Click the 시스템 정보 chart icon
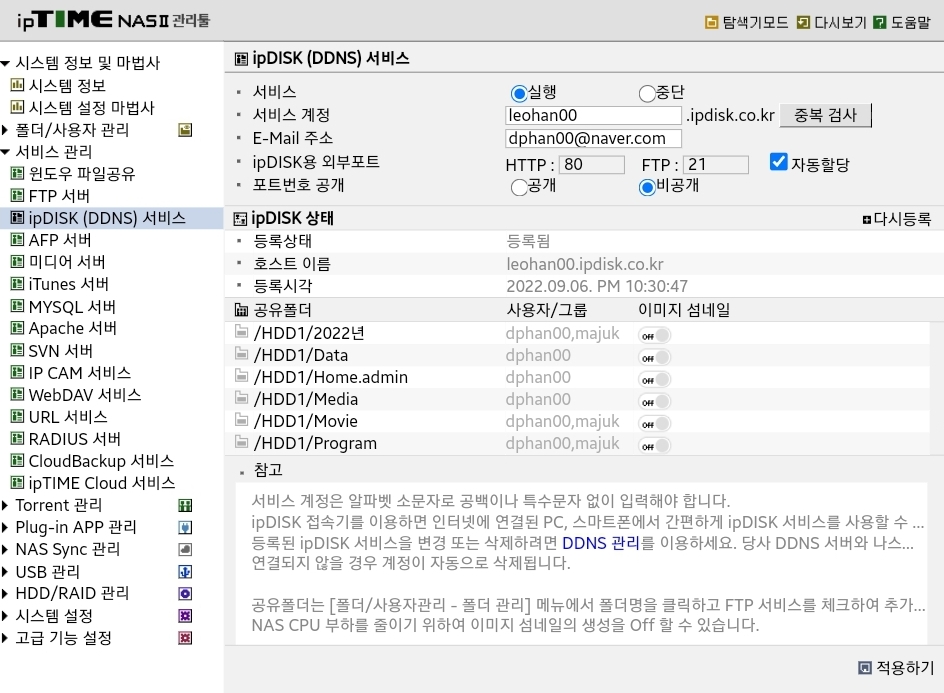Image resolution: width=944 pixels, height=693 pixels. [x=17, y=85]
